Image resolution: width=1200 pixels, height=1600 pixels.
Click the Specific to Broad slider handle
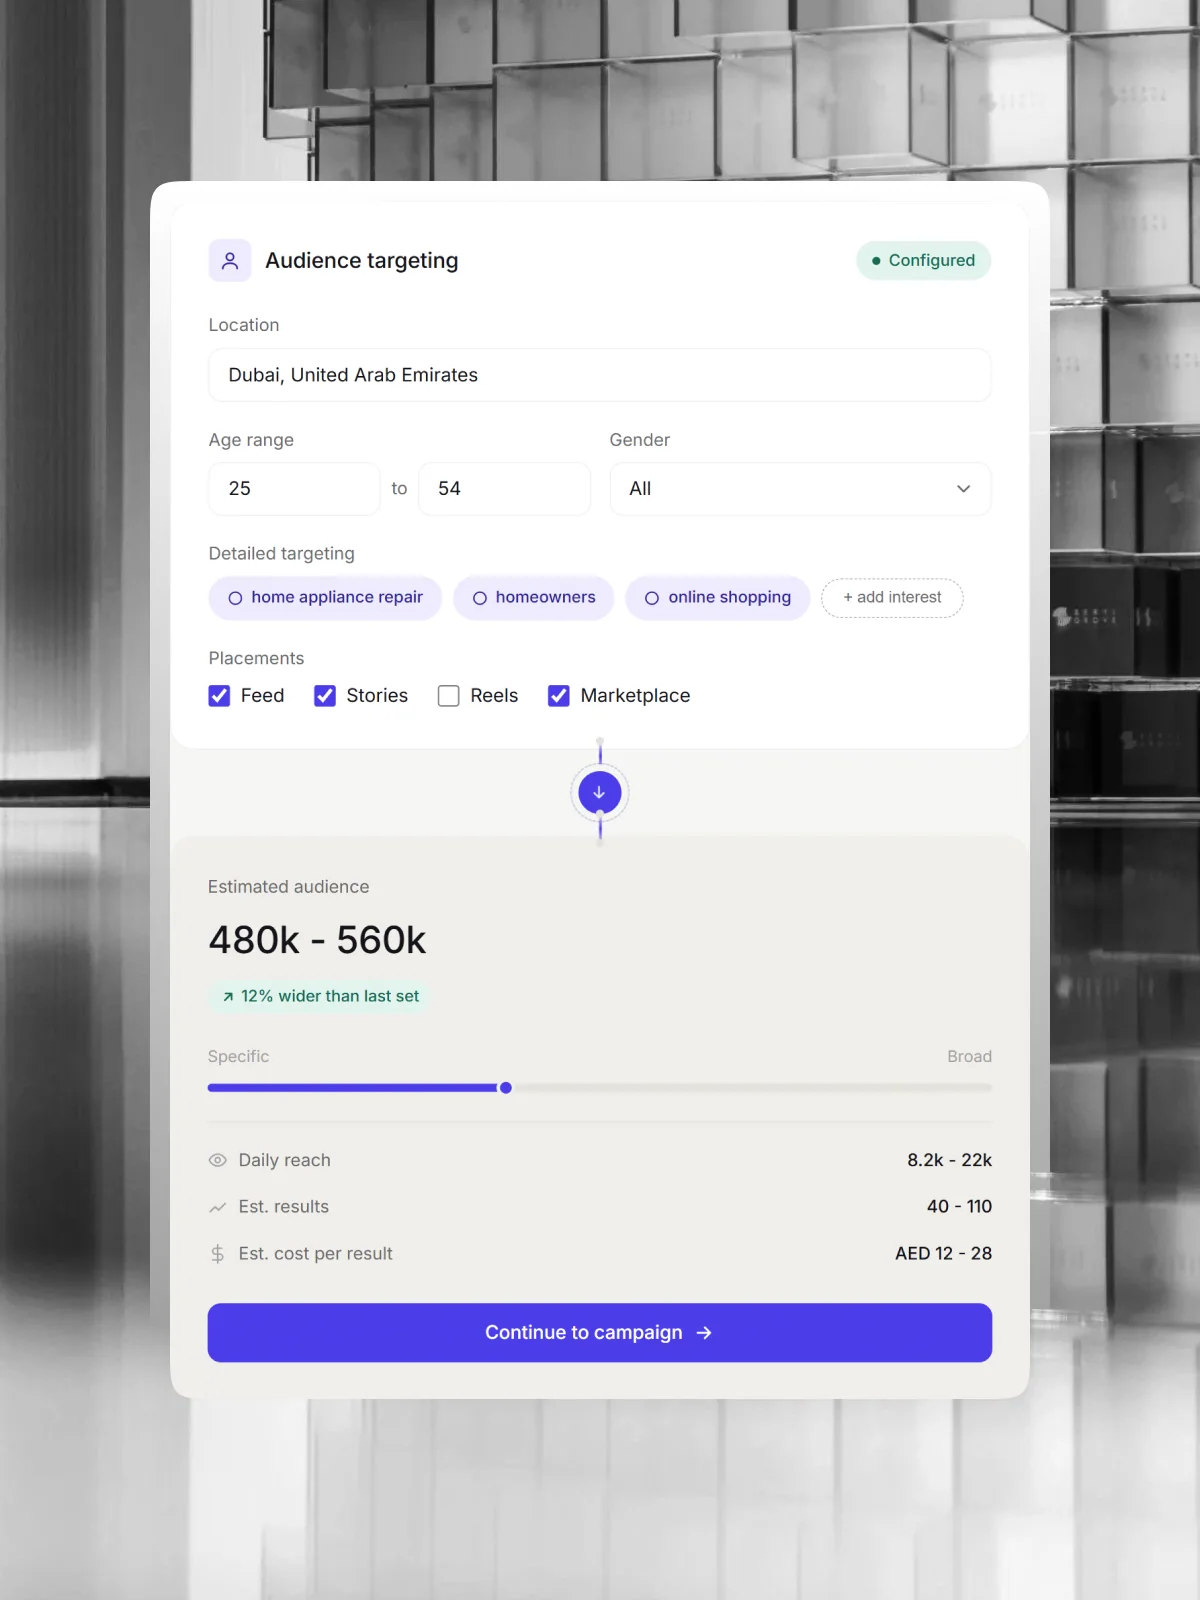pos(506,1088)
